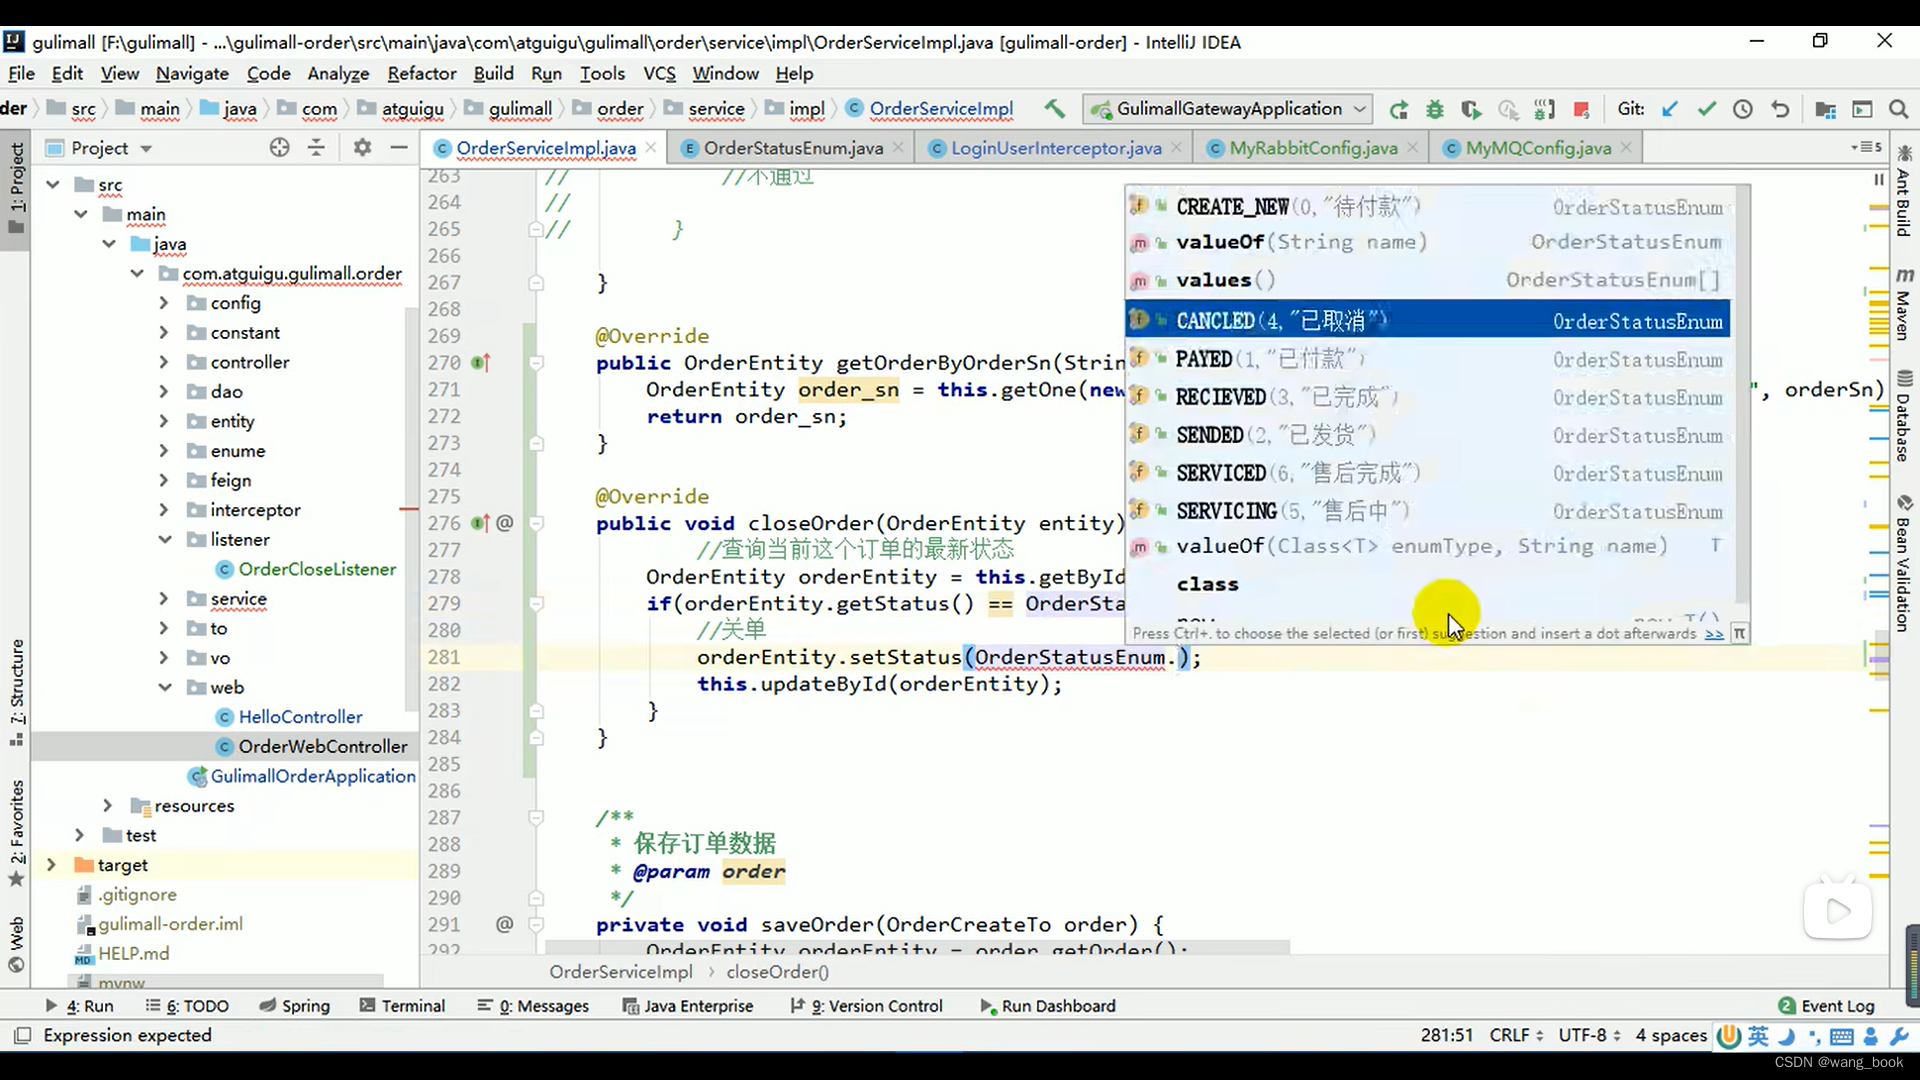Image resolution: width=1920 pixels, height=1080 pixels.
Task: Commit changes with Git green checkmark
Action: click(1706, 109)
